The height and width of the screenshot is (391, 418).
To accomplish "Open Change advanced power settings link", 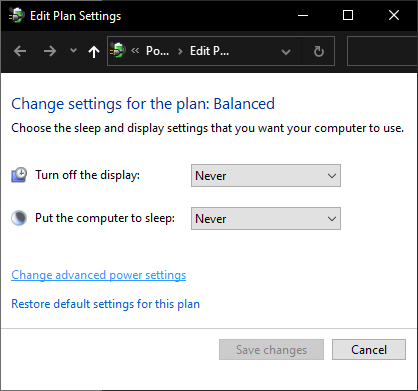I will click(99, 275).
